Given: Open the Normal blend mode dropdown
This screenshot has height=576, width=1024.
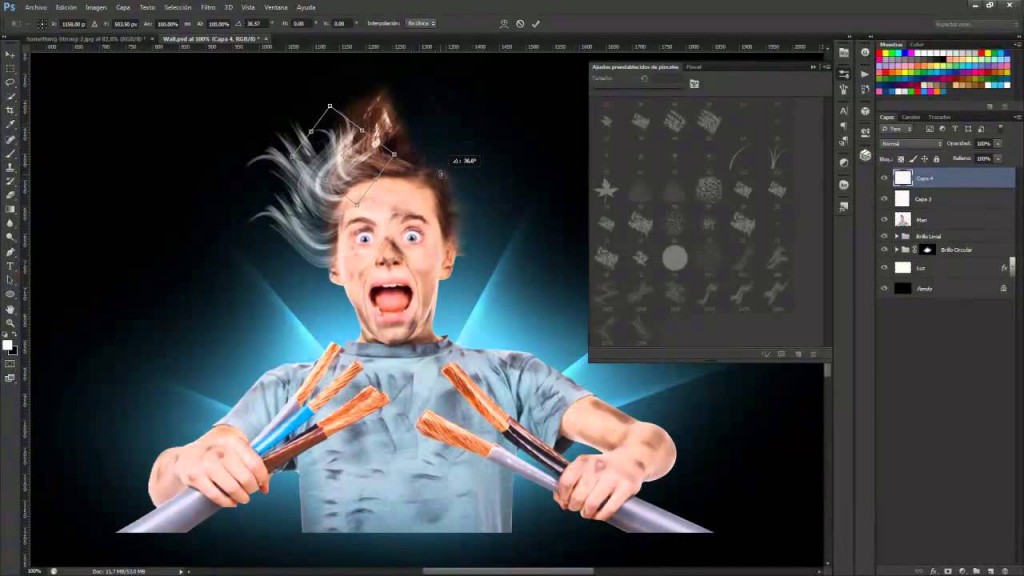Looking at the screenshot, I should point(911,144).
